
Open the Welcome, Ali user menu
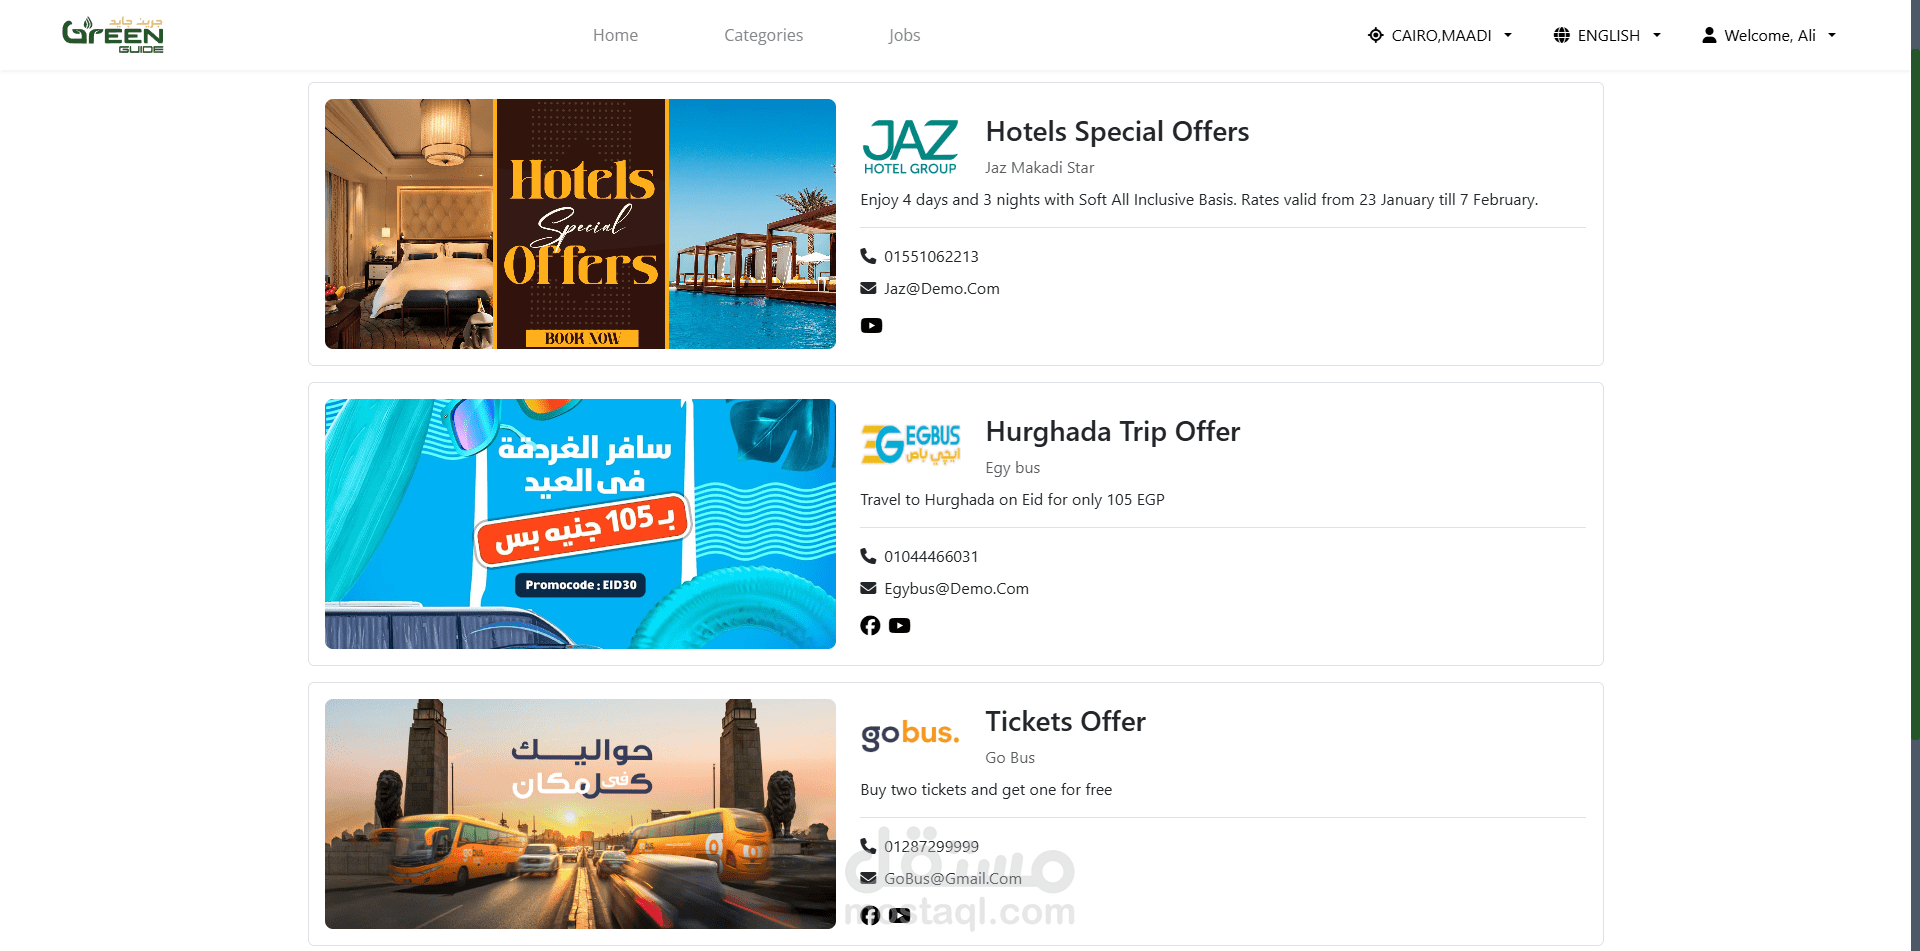tap(1769, 35)
